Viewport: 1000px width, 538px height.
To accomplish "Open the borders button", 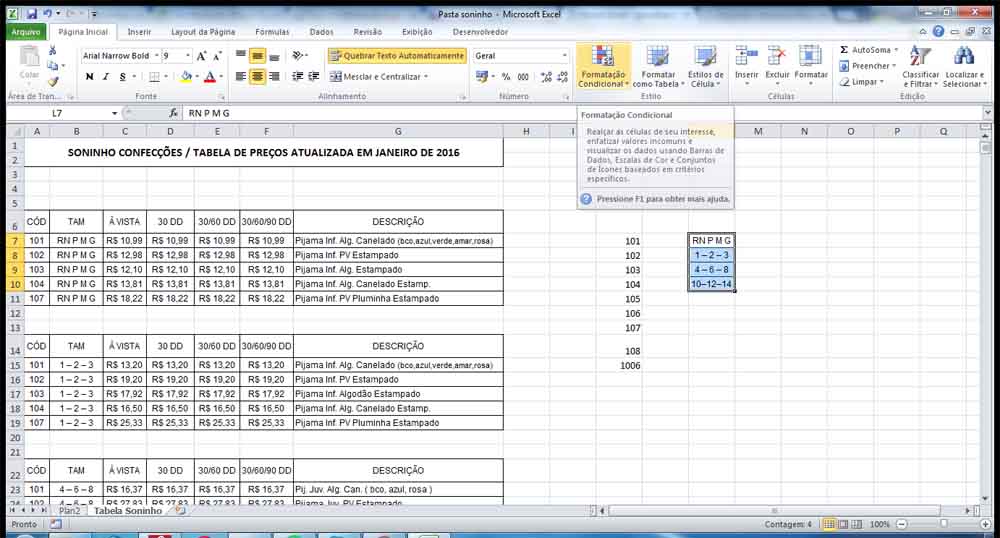I will point(154,76).
